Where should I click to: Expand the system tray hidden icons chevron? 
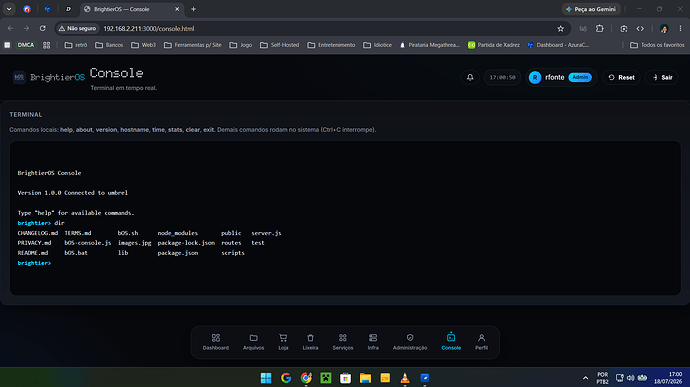[585, 378]
